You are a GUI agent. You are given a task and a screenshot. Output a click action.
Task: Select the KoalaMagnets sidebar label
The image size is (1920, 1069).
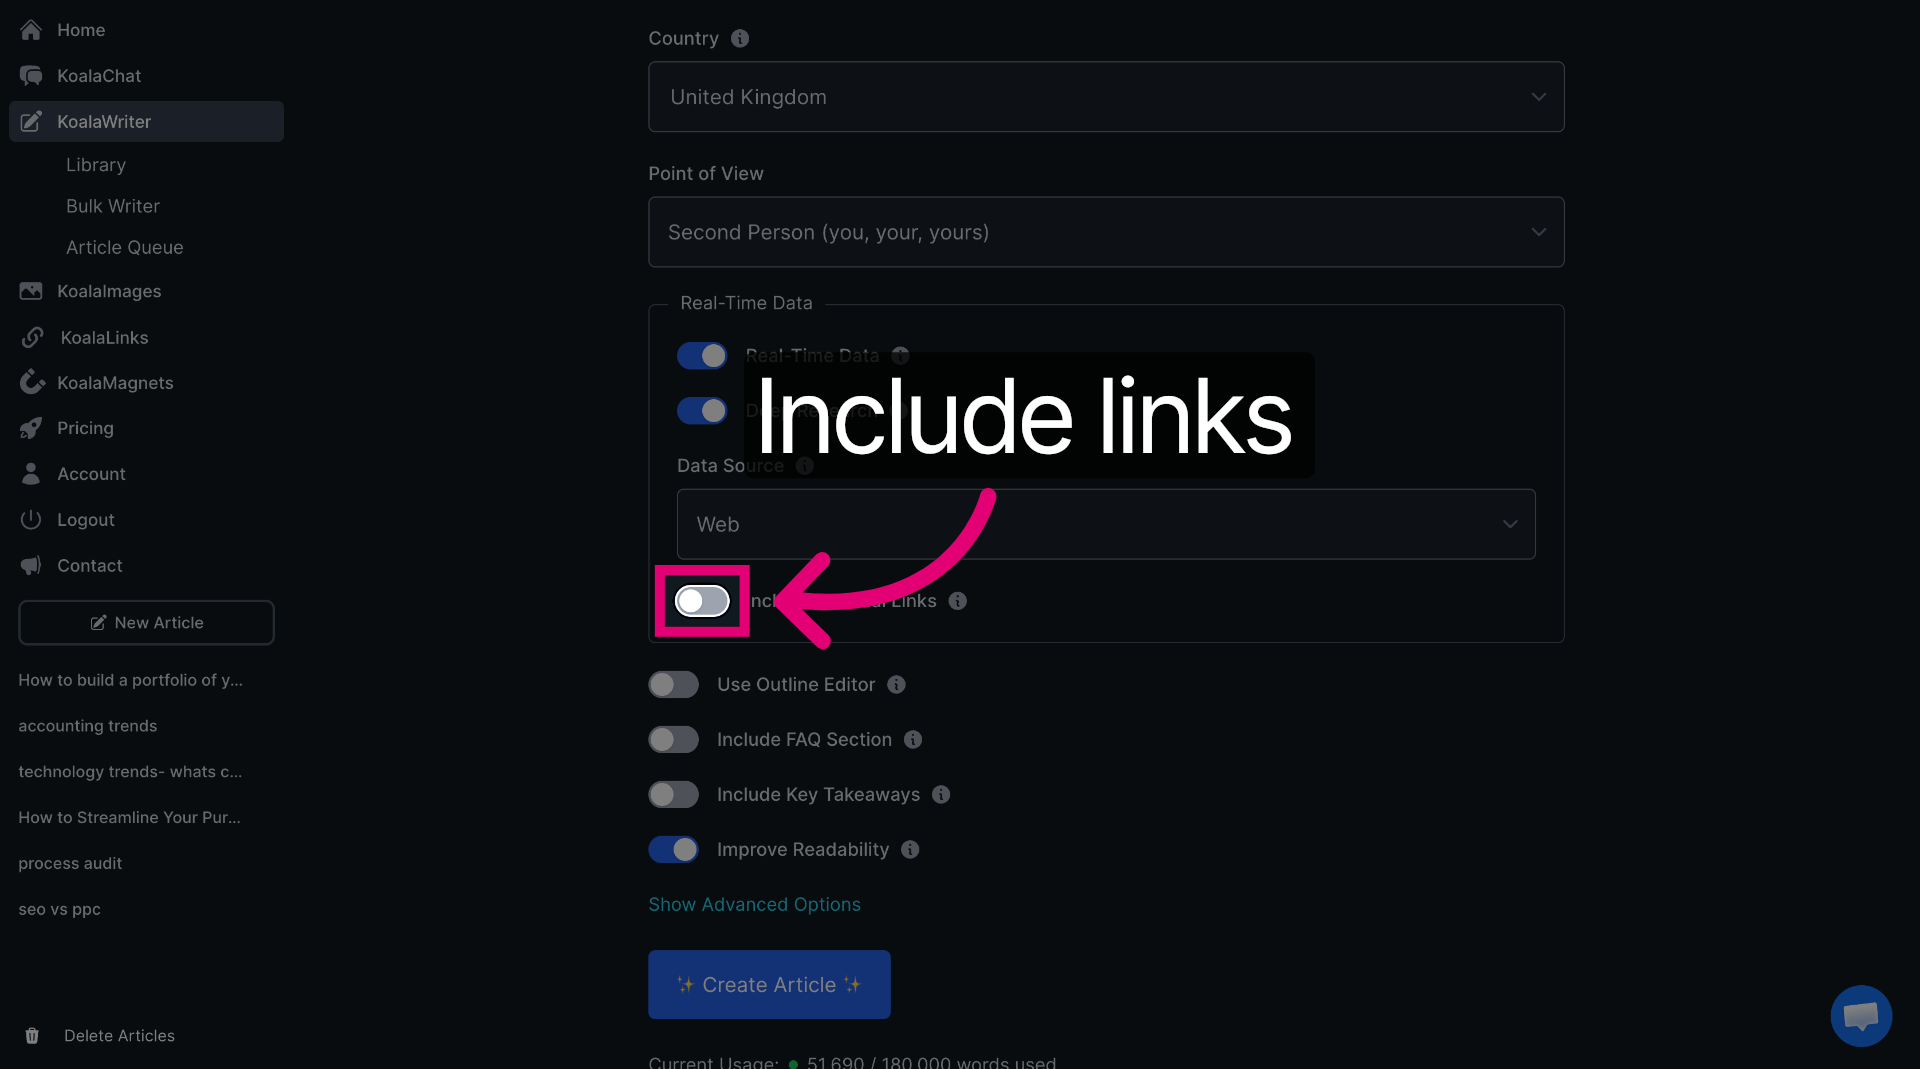115,383
